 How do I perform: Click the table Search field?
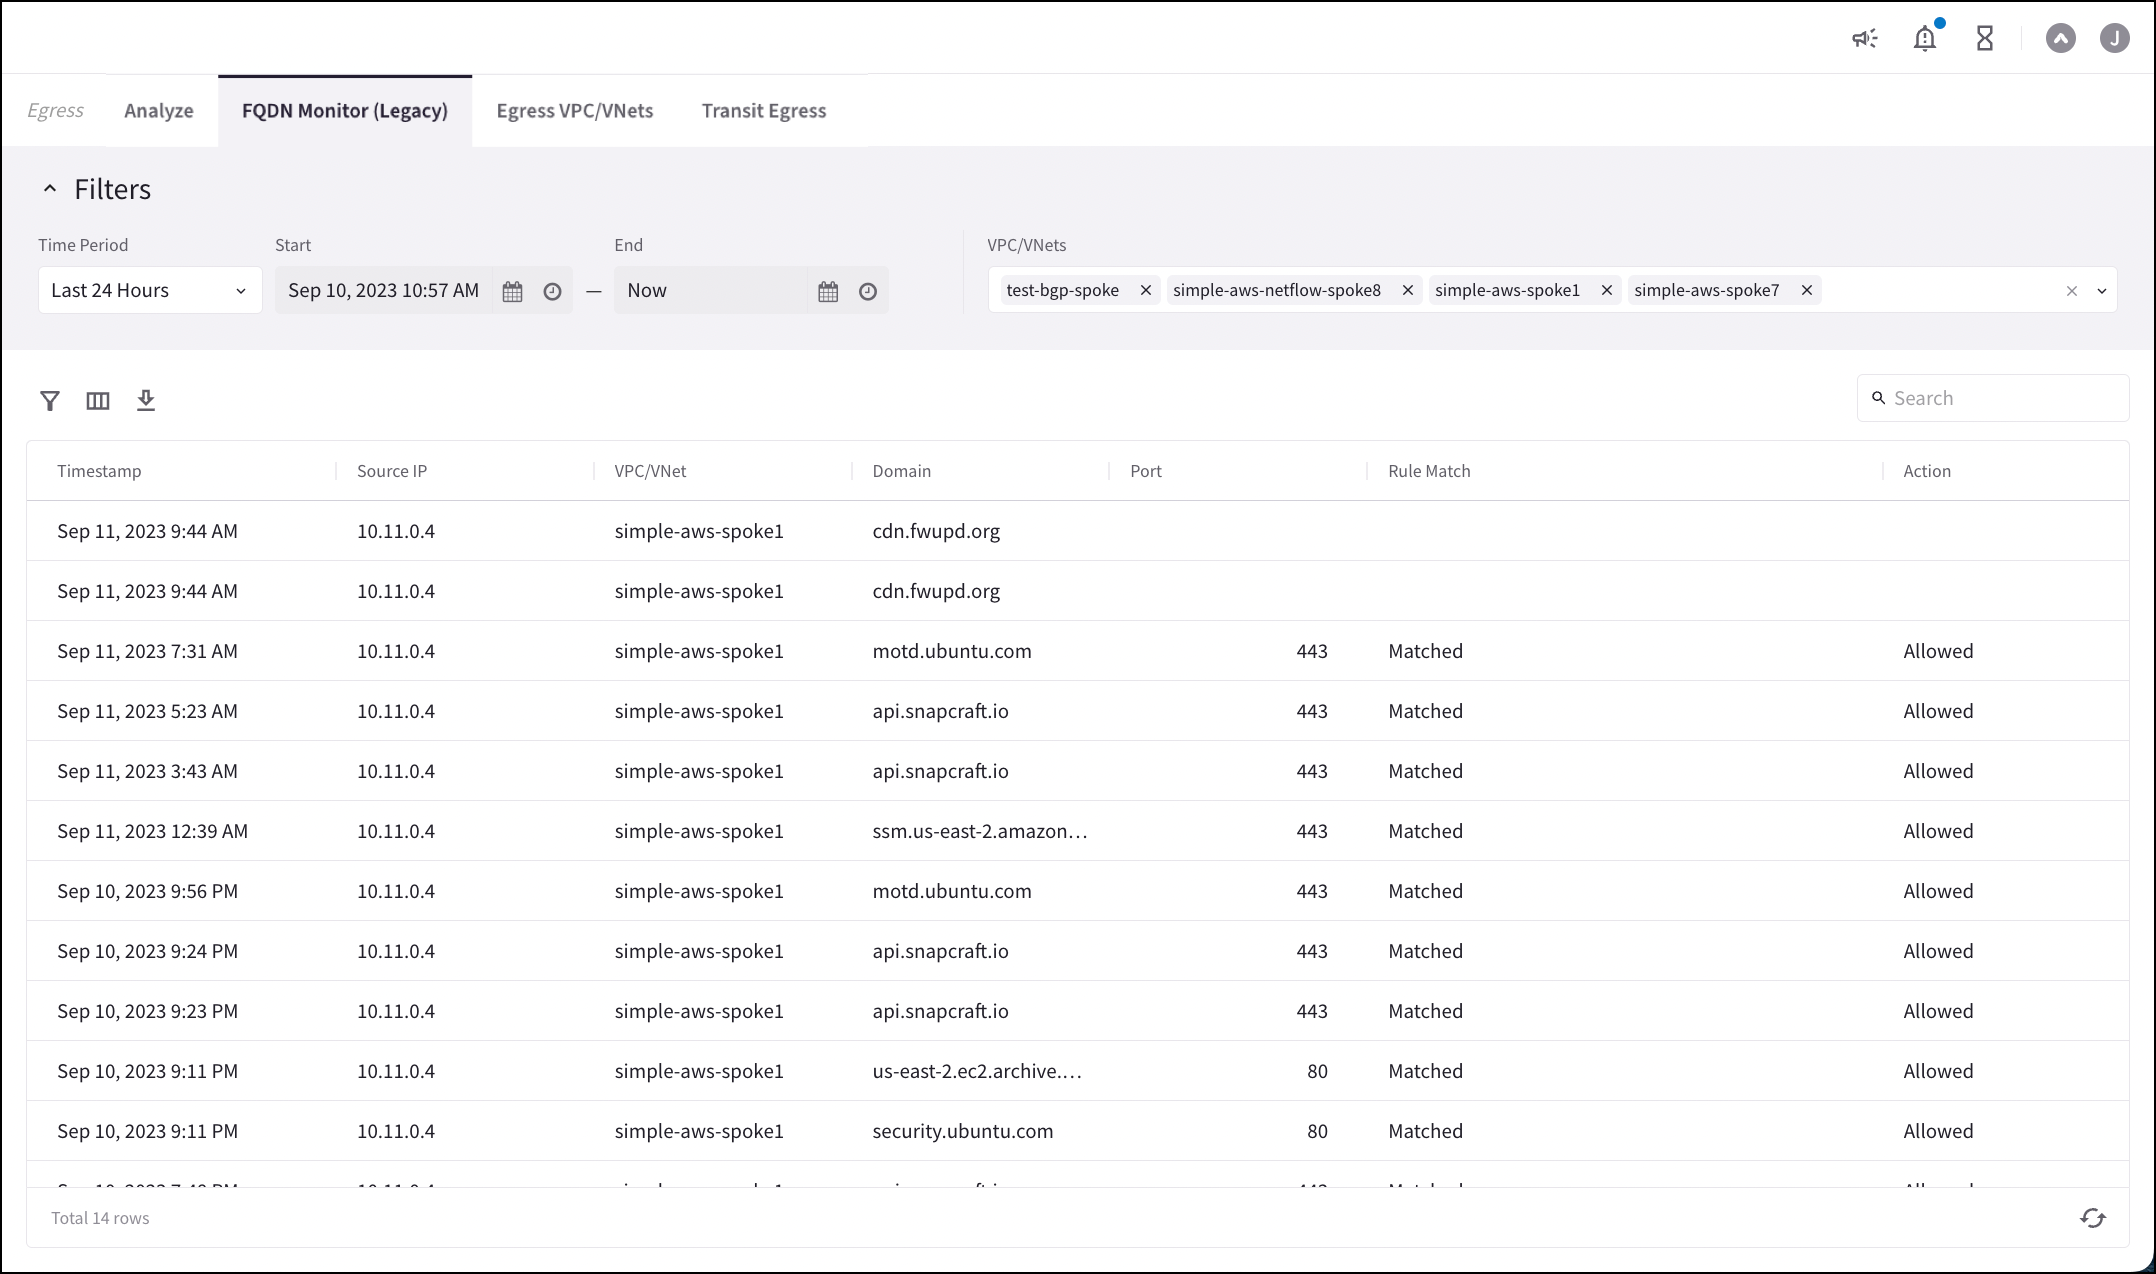[x=2003, y=398]
